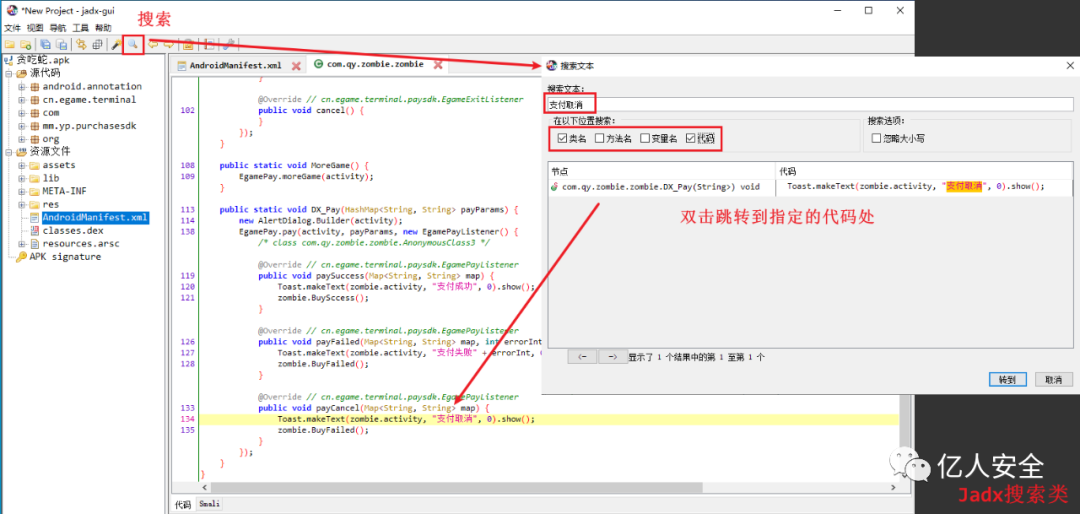
Task: Open preferences with the wrench icon
Action: tap(230, 45)
